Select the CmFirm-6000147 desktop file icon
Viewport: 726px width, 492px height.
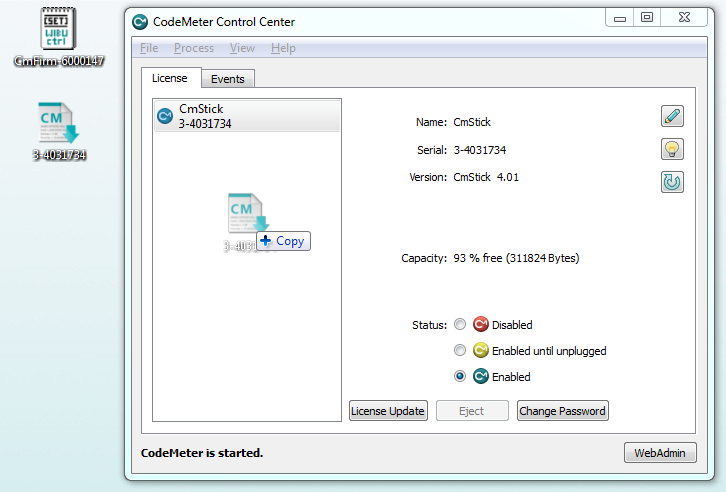coord(58,37)
